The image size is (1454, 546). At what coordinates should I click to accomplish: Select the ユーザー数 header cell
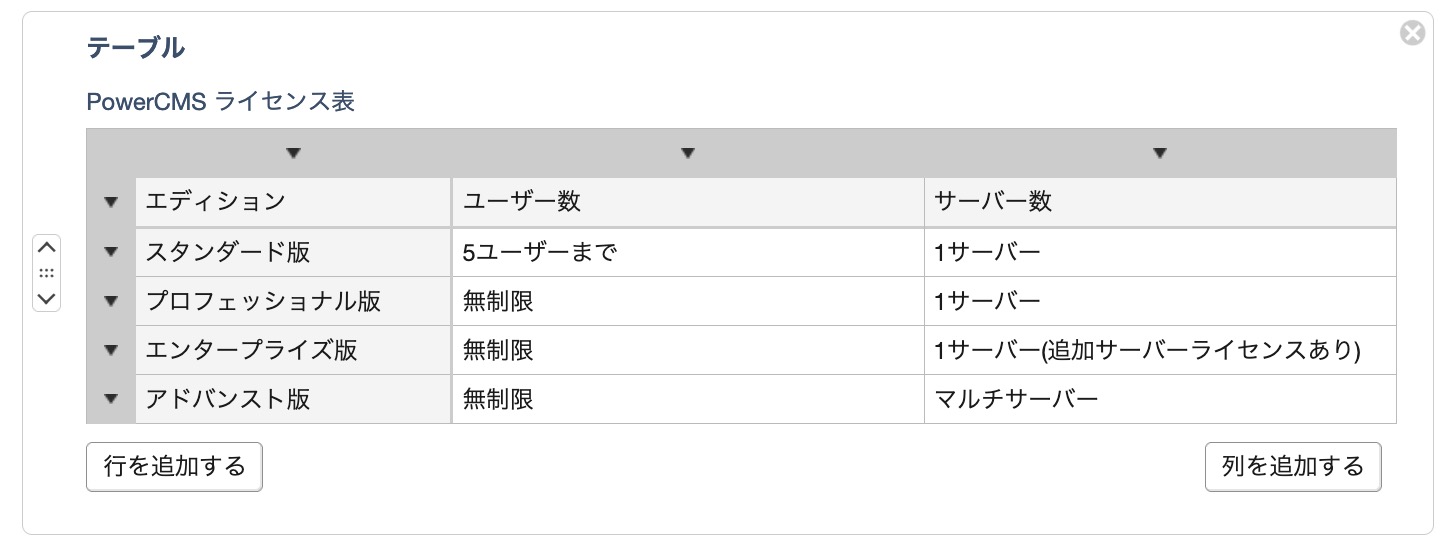(687, 203)
